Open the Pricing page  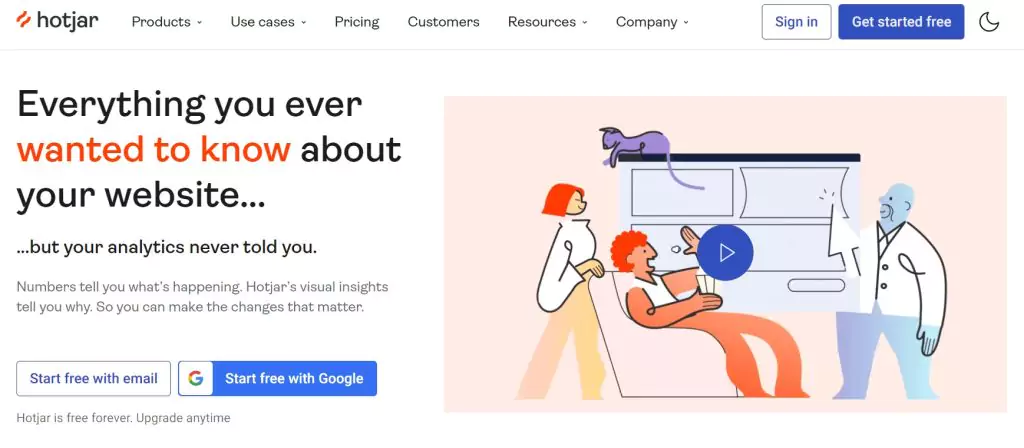coord(357,22)
